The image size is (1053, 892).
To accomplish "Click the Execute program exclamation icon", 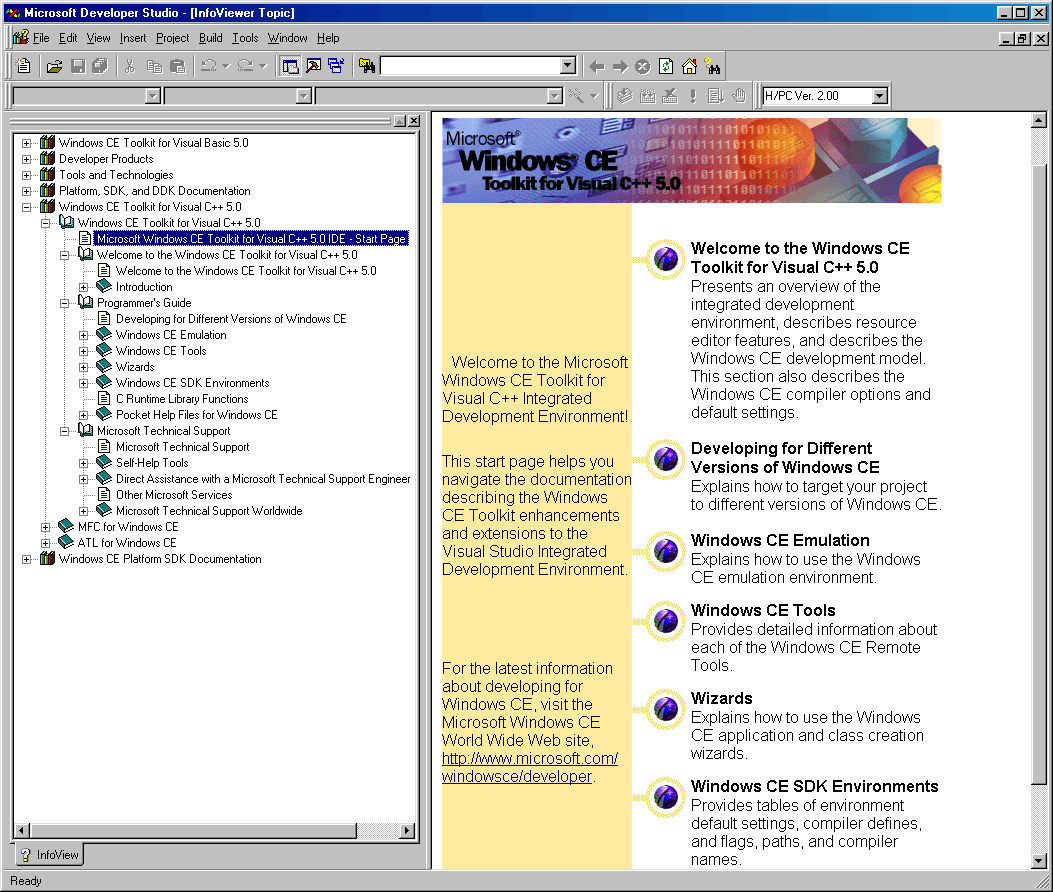I will (693, 96).
